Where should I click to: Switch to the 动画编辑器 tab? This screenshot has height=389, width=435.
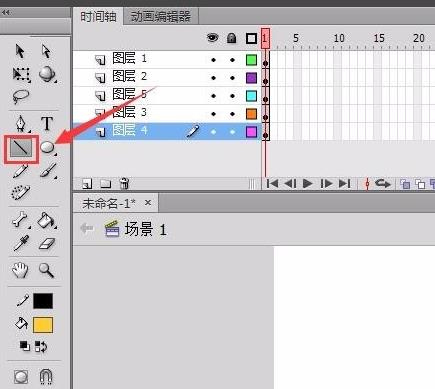point(160,16)
